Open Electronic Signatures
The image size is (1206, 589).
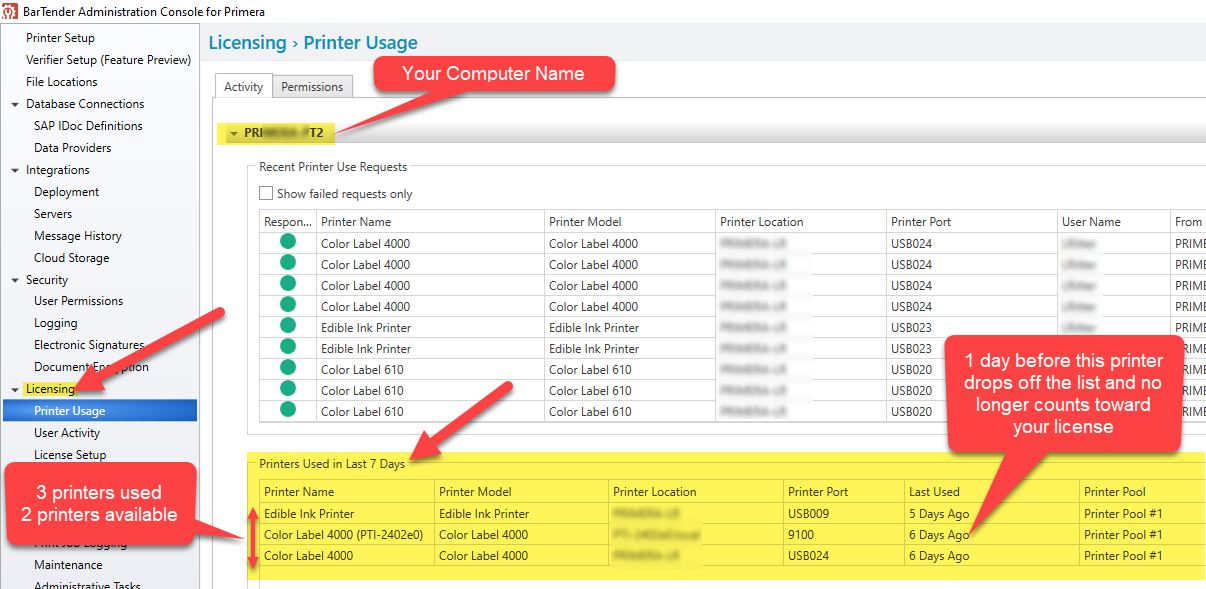point(89,345)
